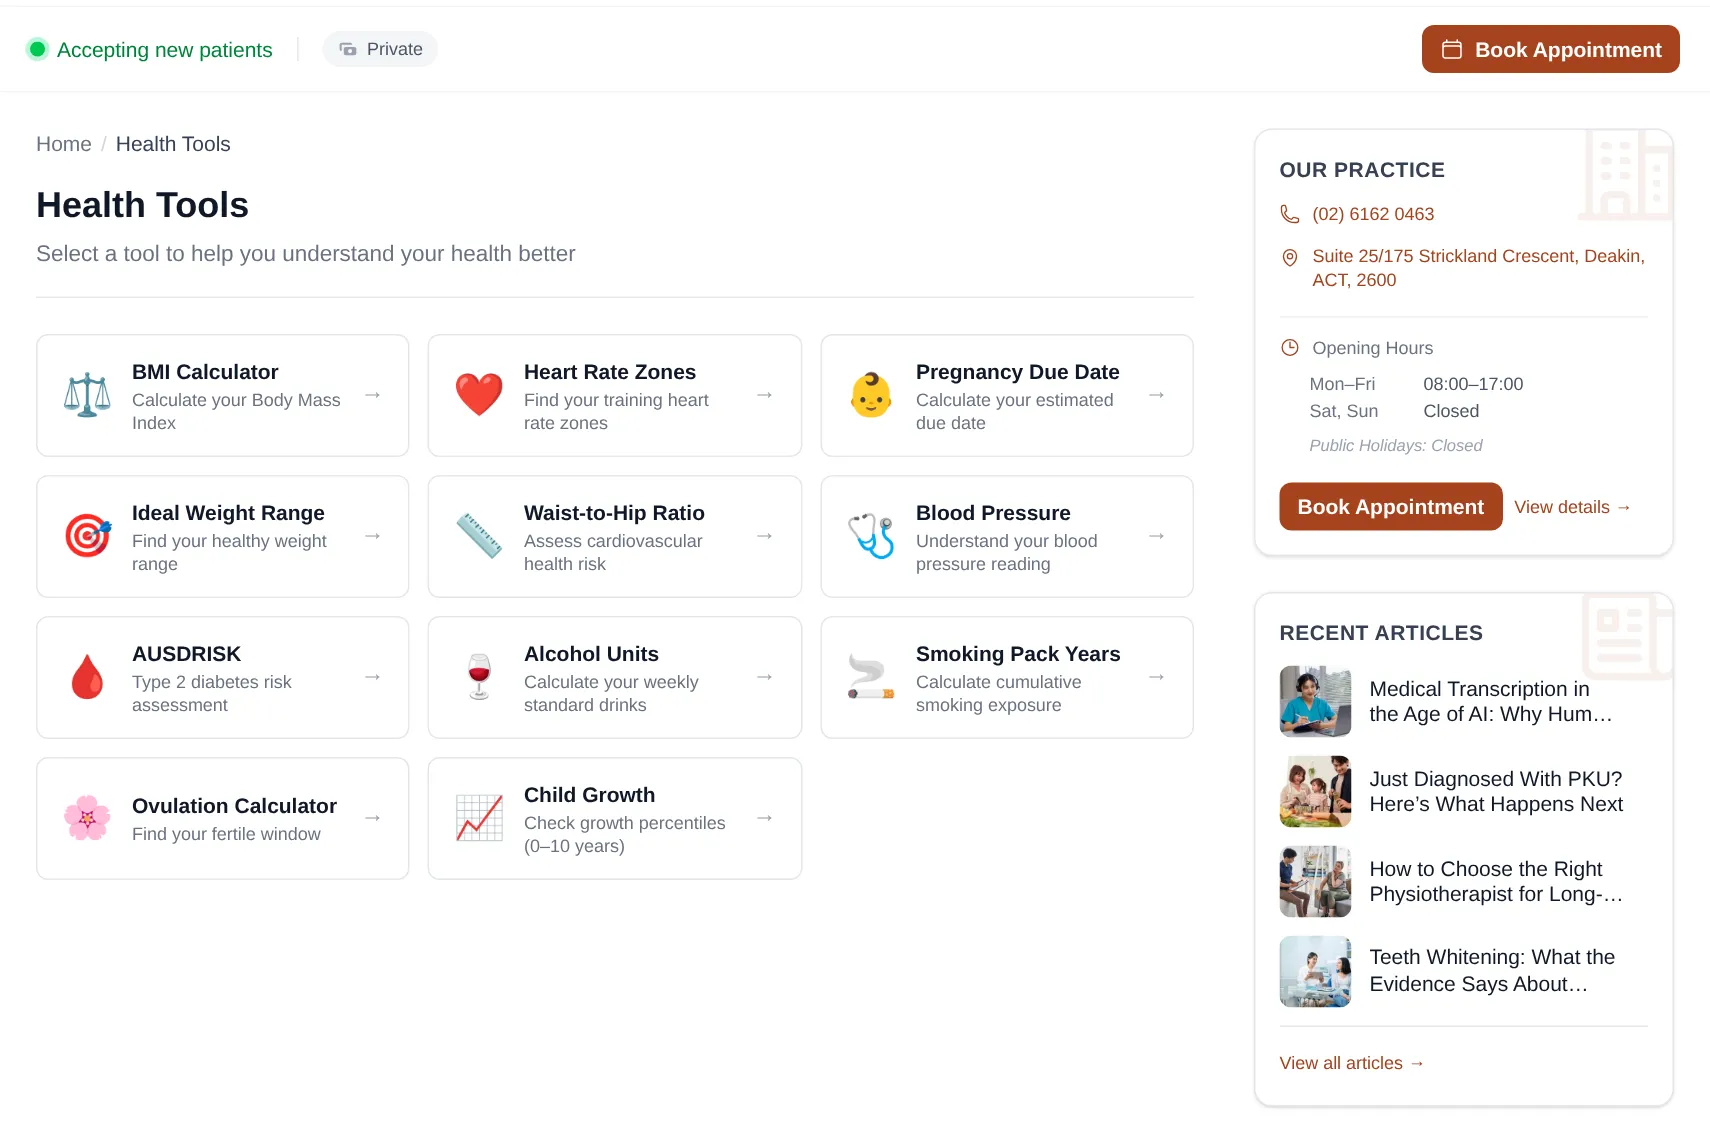Click the phone icon beside (02) 6162 0463
Viewport: 1710px width, 1140px height.
(1290, 214)
